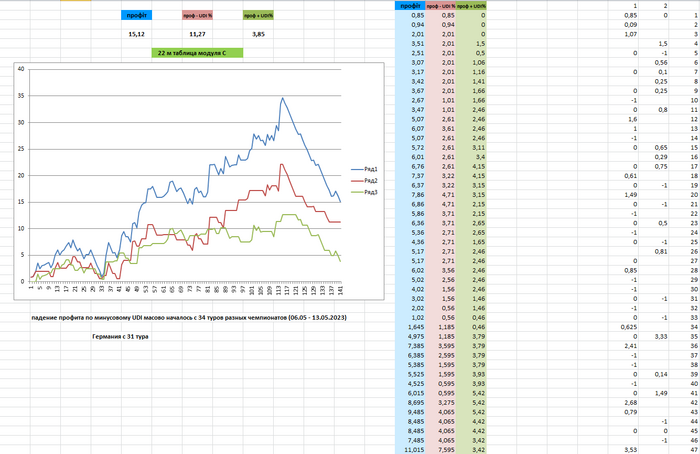The width and height of the screenshot is (700, 454).
Task: Click the blue column cell 5,72
Action: (410, 147)
